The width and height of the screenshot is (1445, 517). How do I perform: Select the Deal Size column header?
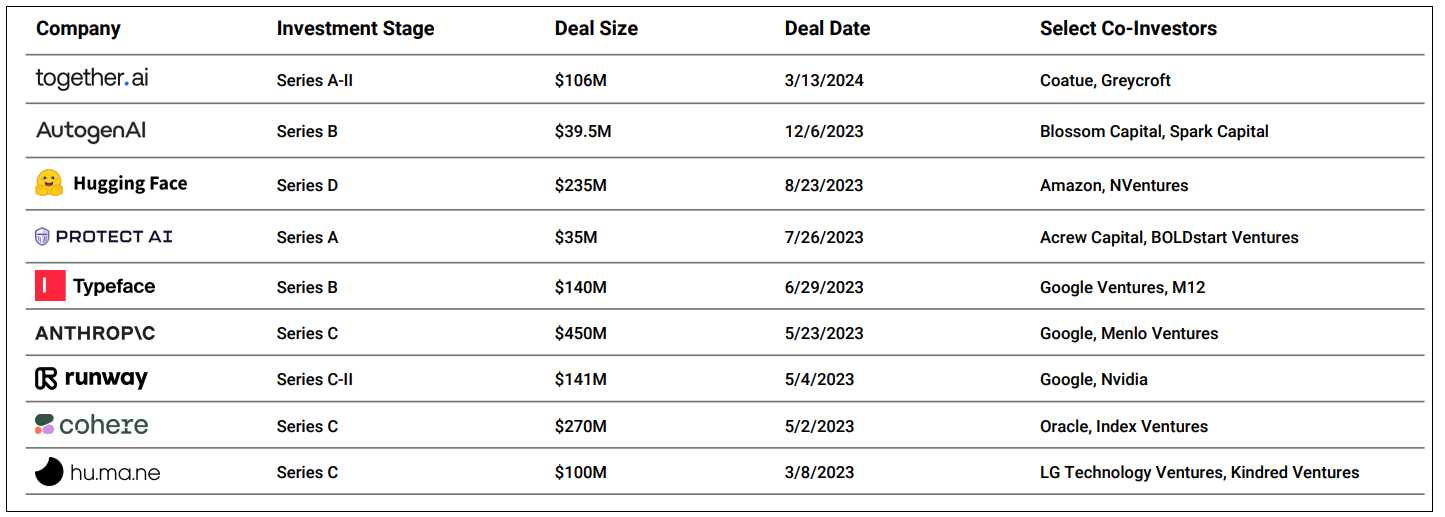(x=596, y=29)
